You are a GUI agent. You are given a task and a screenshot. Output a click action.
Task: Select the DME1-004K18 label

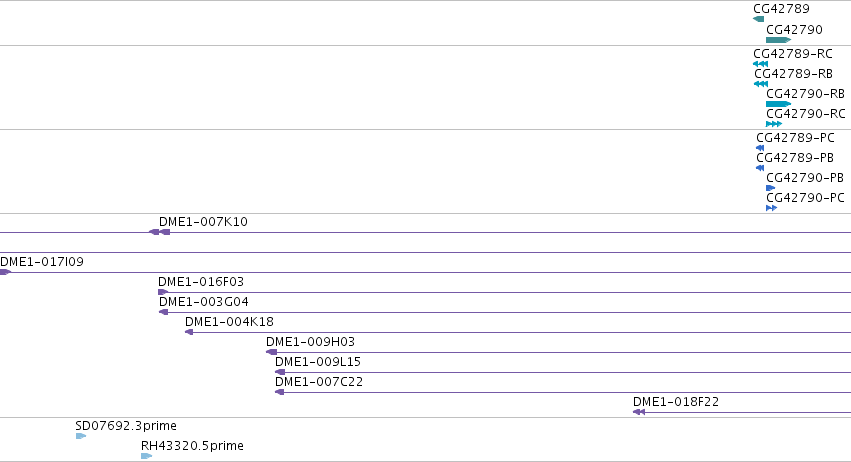click(x=229, y=322)
